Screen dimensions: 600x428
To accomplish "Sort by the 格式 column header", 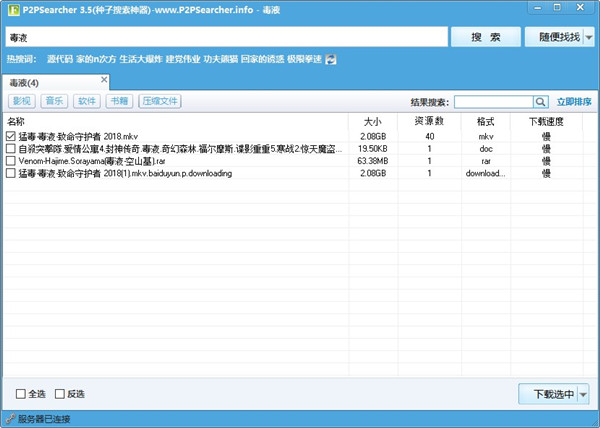I will pos(486,122).
